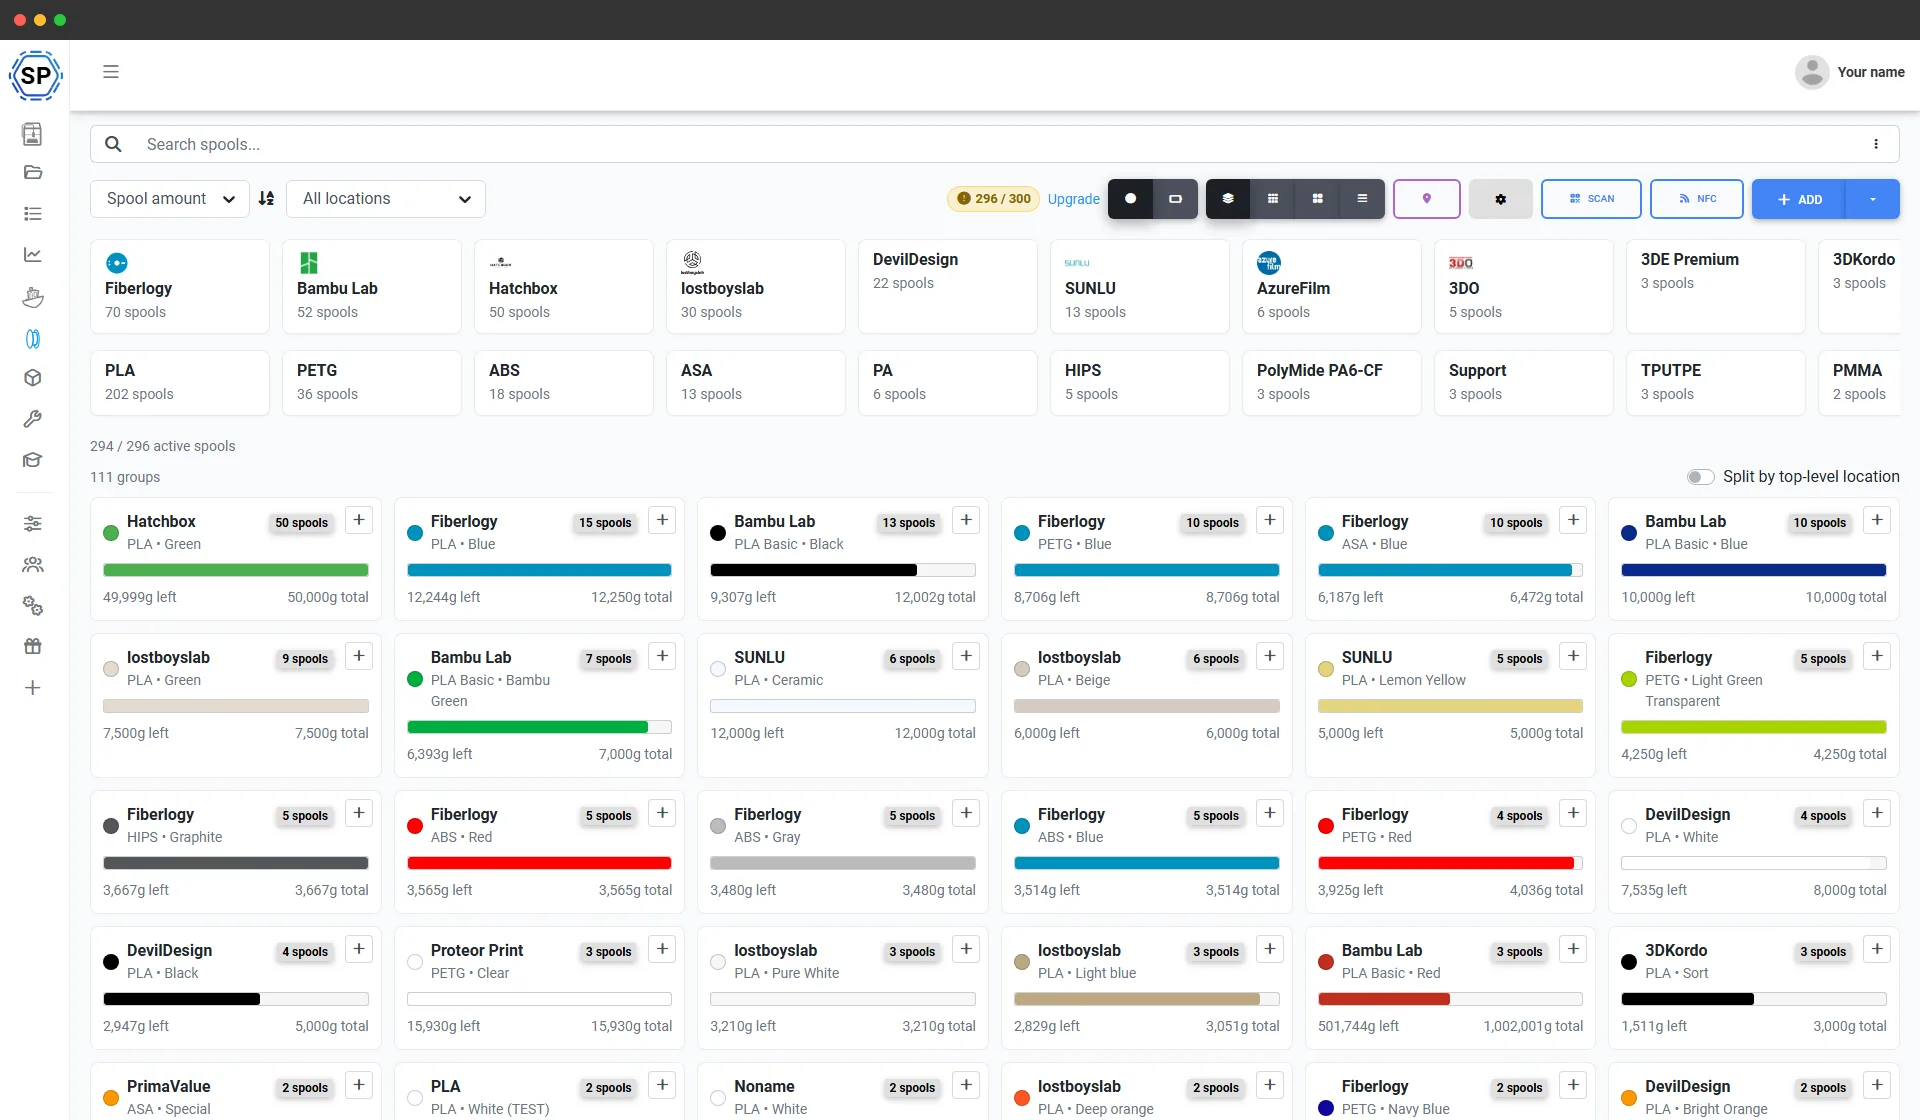
Task: Open the wrench tools icon in sidebar
Action: click(x=33, y=419)
